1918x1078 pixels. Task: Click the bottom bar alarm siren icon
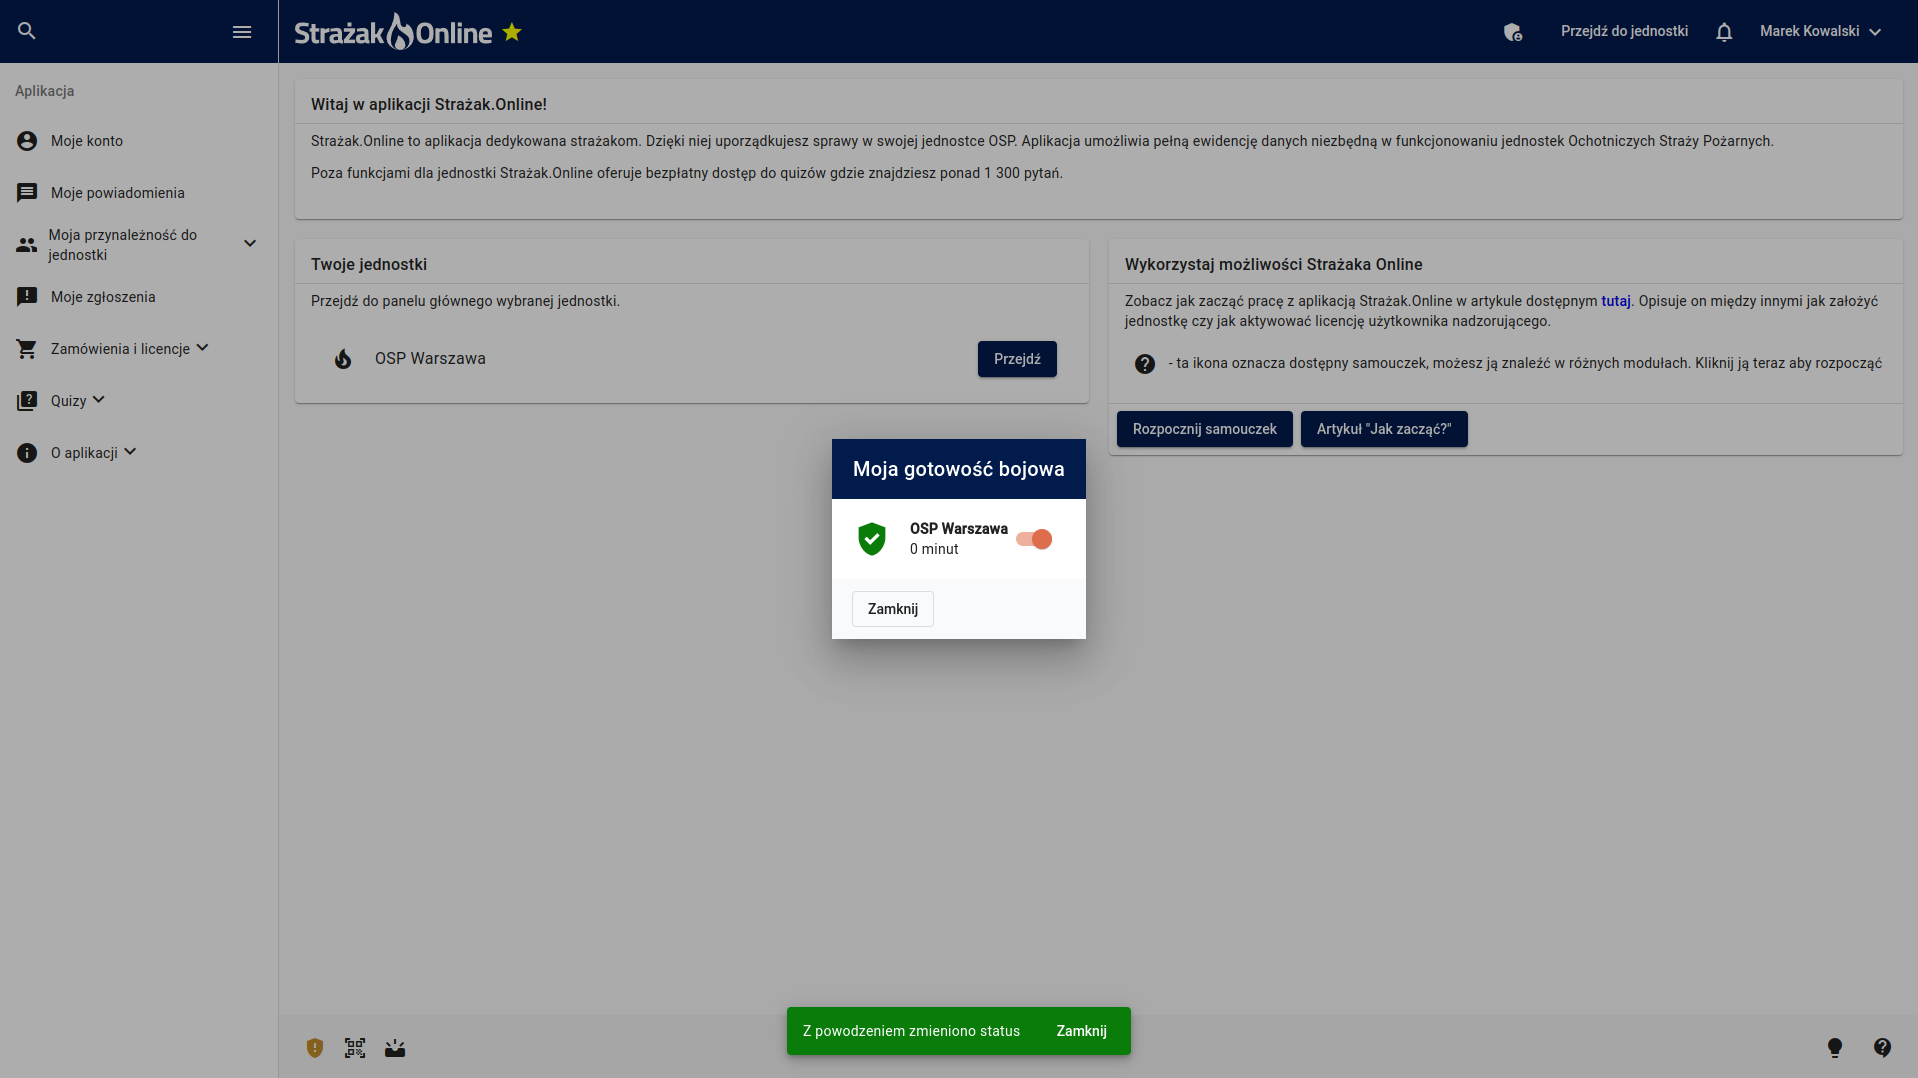point(395,1048)
